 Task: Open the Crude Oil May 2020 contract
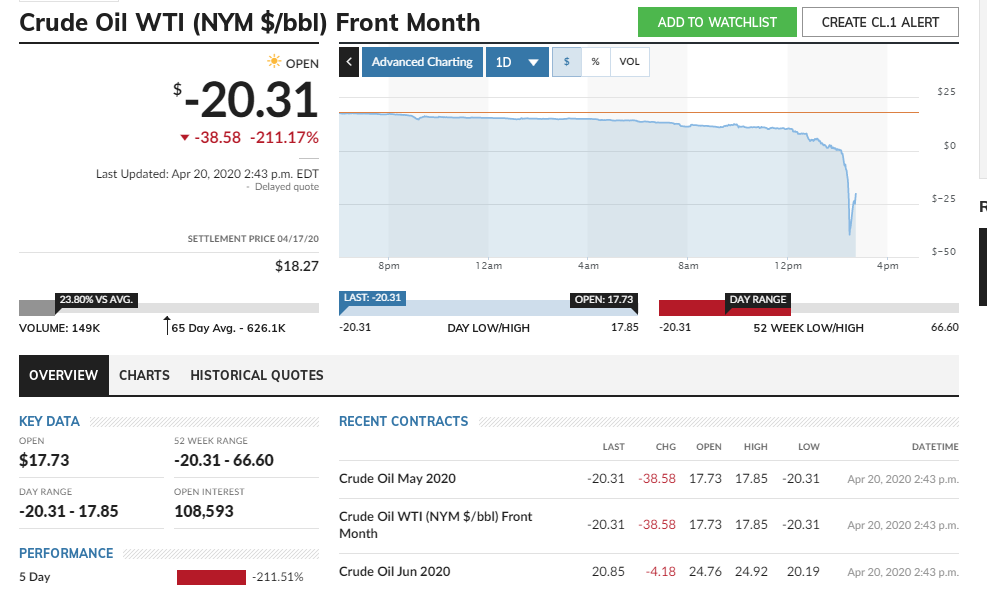(x=397, y=478)
